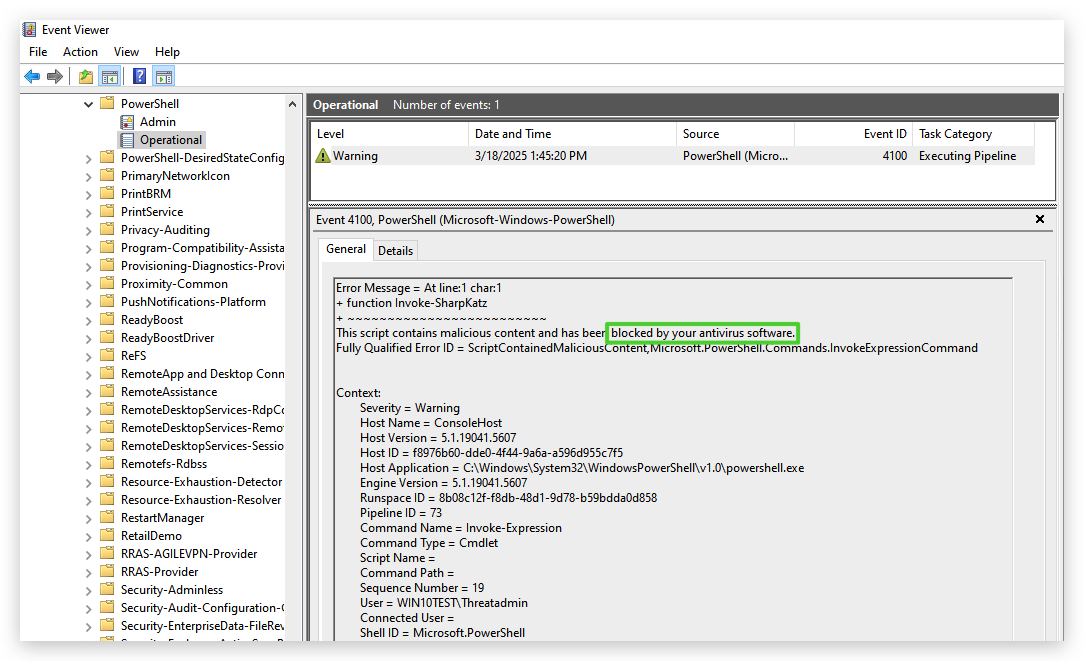Viewport: 1084px width, 661px height.
Task: Open the View menu
Action: pyautogui.click(x=127, y=52)
